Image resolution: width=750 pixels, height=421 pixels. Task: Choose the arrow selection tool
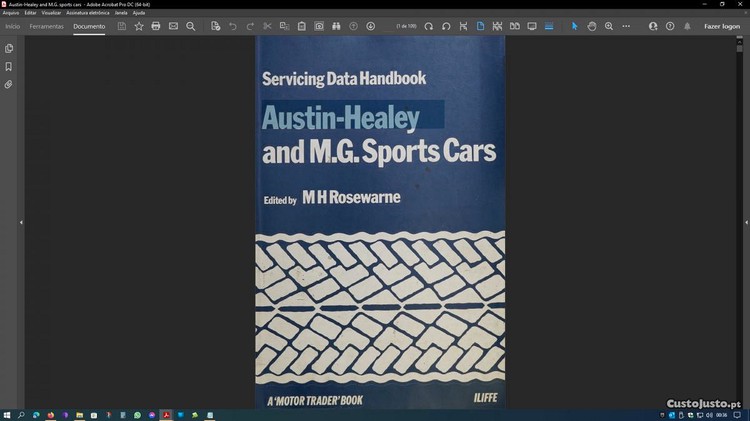point(574,26)
